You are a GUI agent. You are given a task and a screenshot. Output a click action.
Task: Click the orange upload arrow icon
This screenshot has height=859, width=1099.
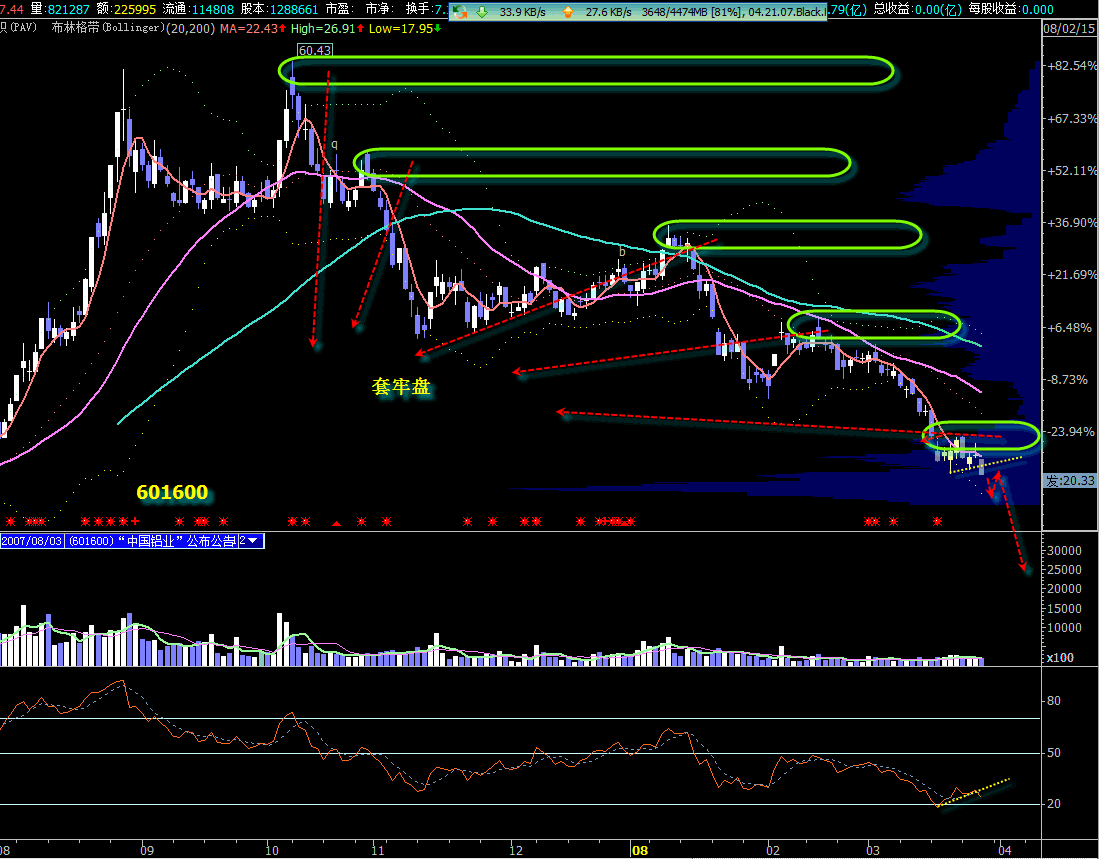click(568, 12)
